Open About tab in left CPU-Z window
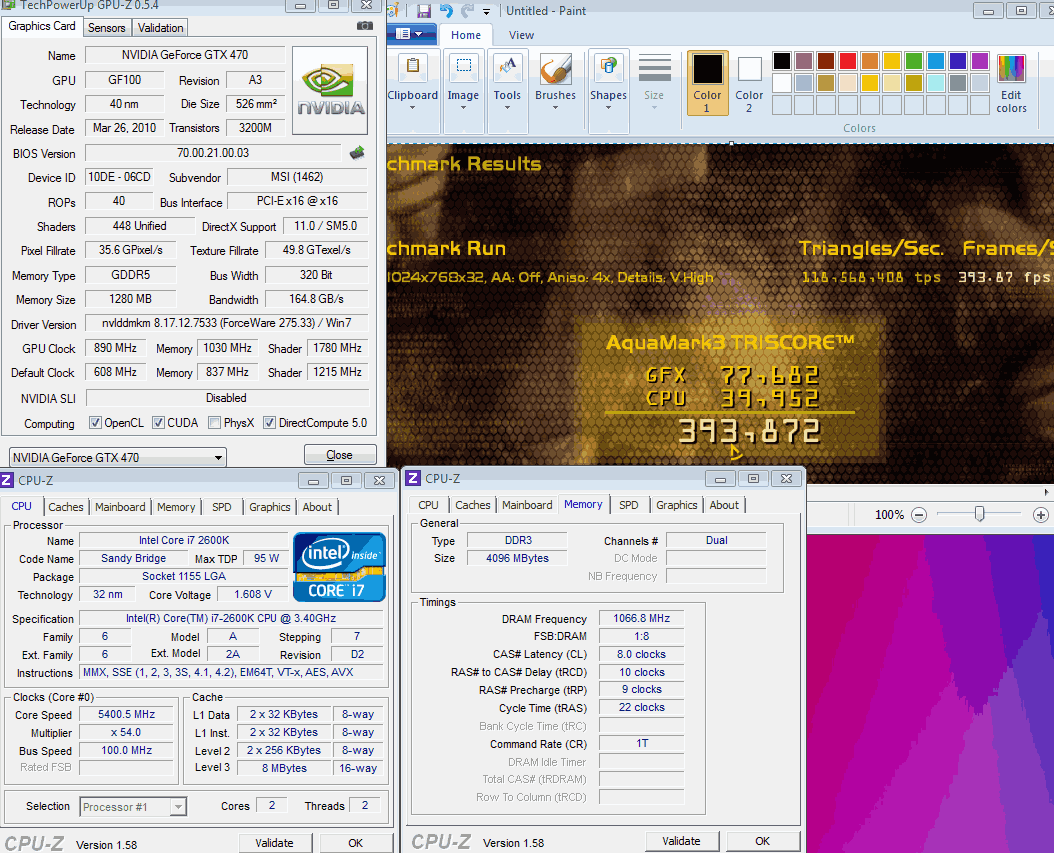The height and width of the screenshot is (853, 1054). coord(317,507)
